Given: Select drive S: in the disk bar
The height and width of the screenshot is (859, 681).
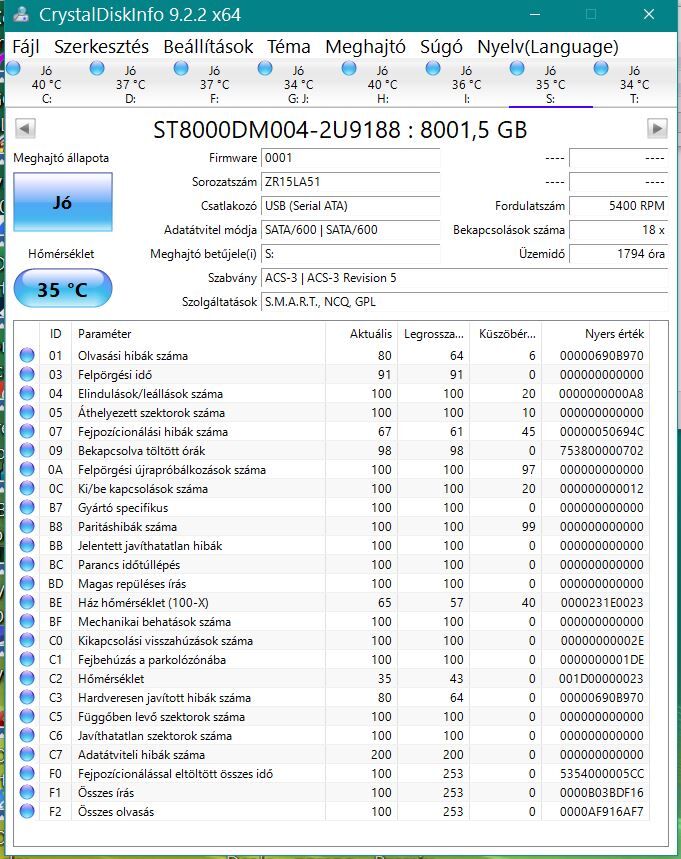Looking at the screenshot, I should tap(551, 84).
